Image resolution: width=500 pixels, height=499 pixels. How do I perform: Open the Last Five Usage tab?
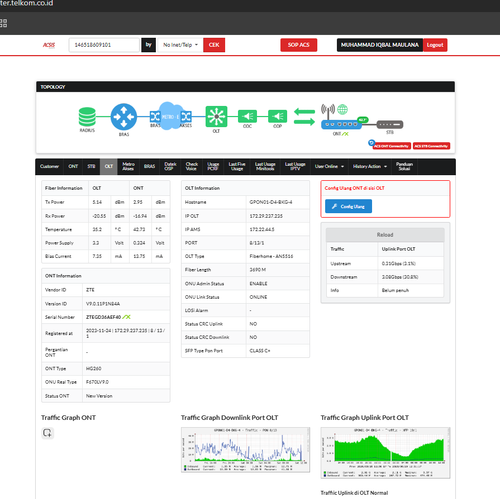[237, 166]
